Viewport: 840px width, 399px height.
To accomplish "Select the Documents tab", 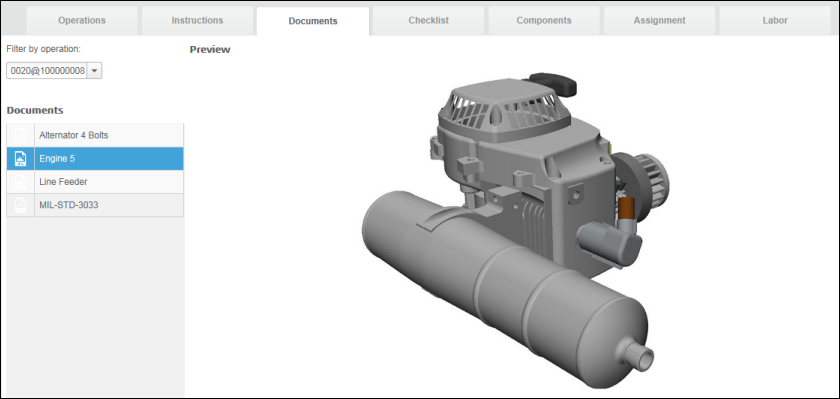I will (313, 21).
